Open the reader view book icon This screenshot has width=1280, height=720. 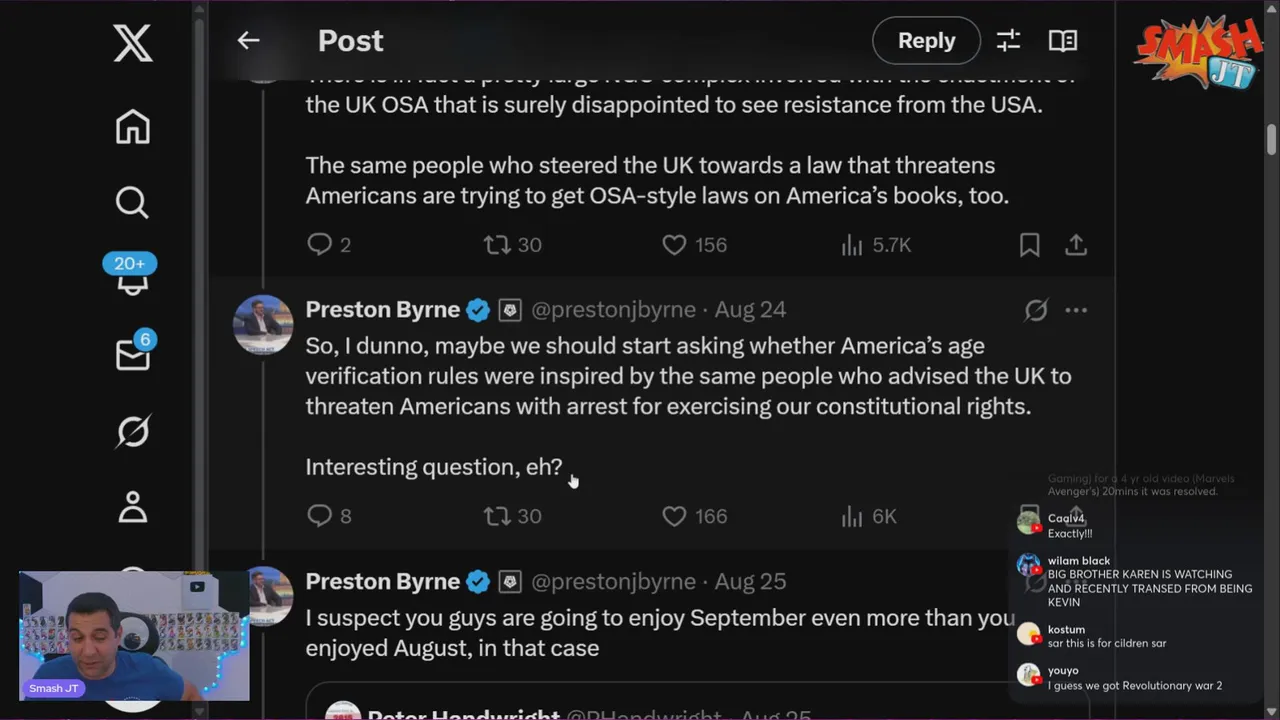1063,40
